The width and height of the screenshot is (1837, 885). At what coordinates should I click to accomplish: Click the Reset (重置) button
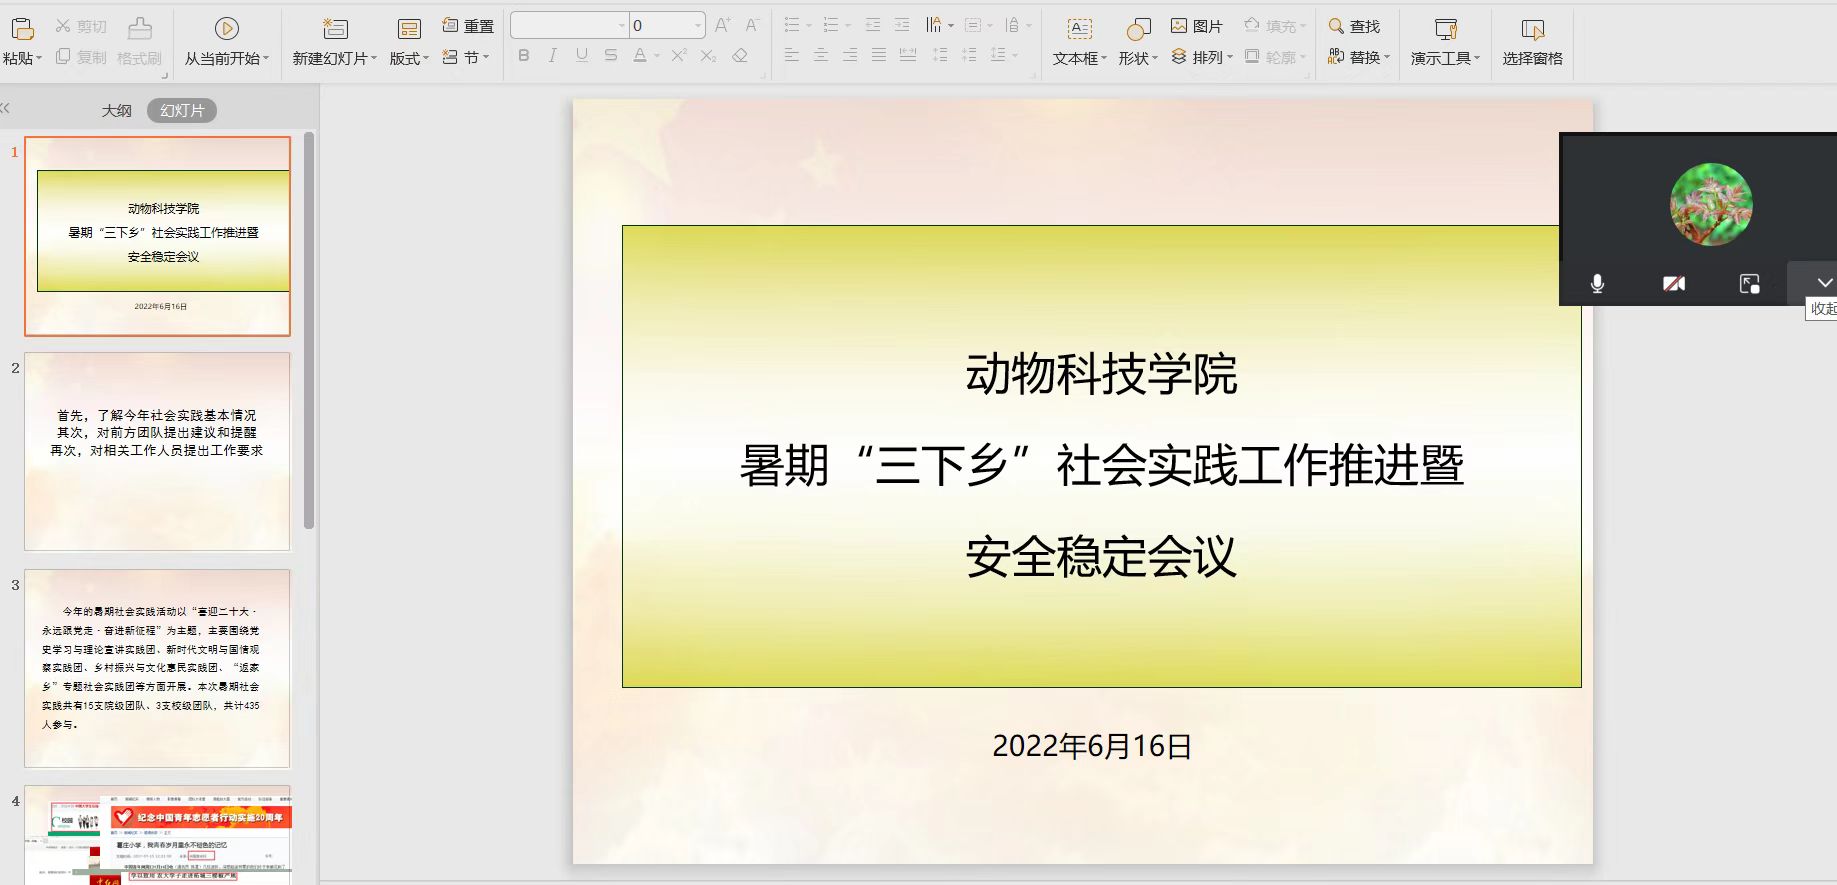[468, 26]
